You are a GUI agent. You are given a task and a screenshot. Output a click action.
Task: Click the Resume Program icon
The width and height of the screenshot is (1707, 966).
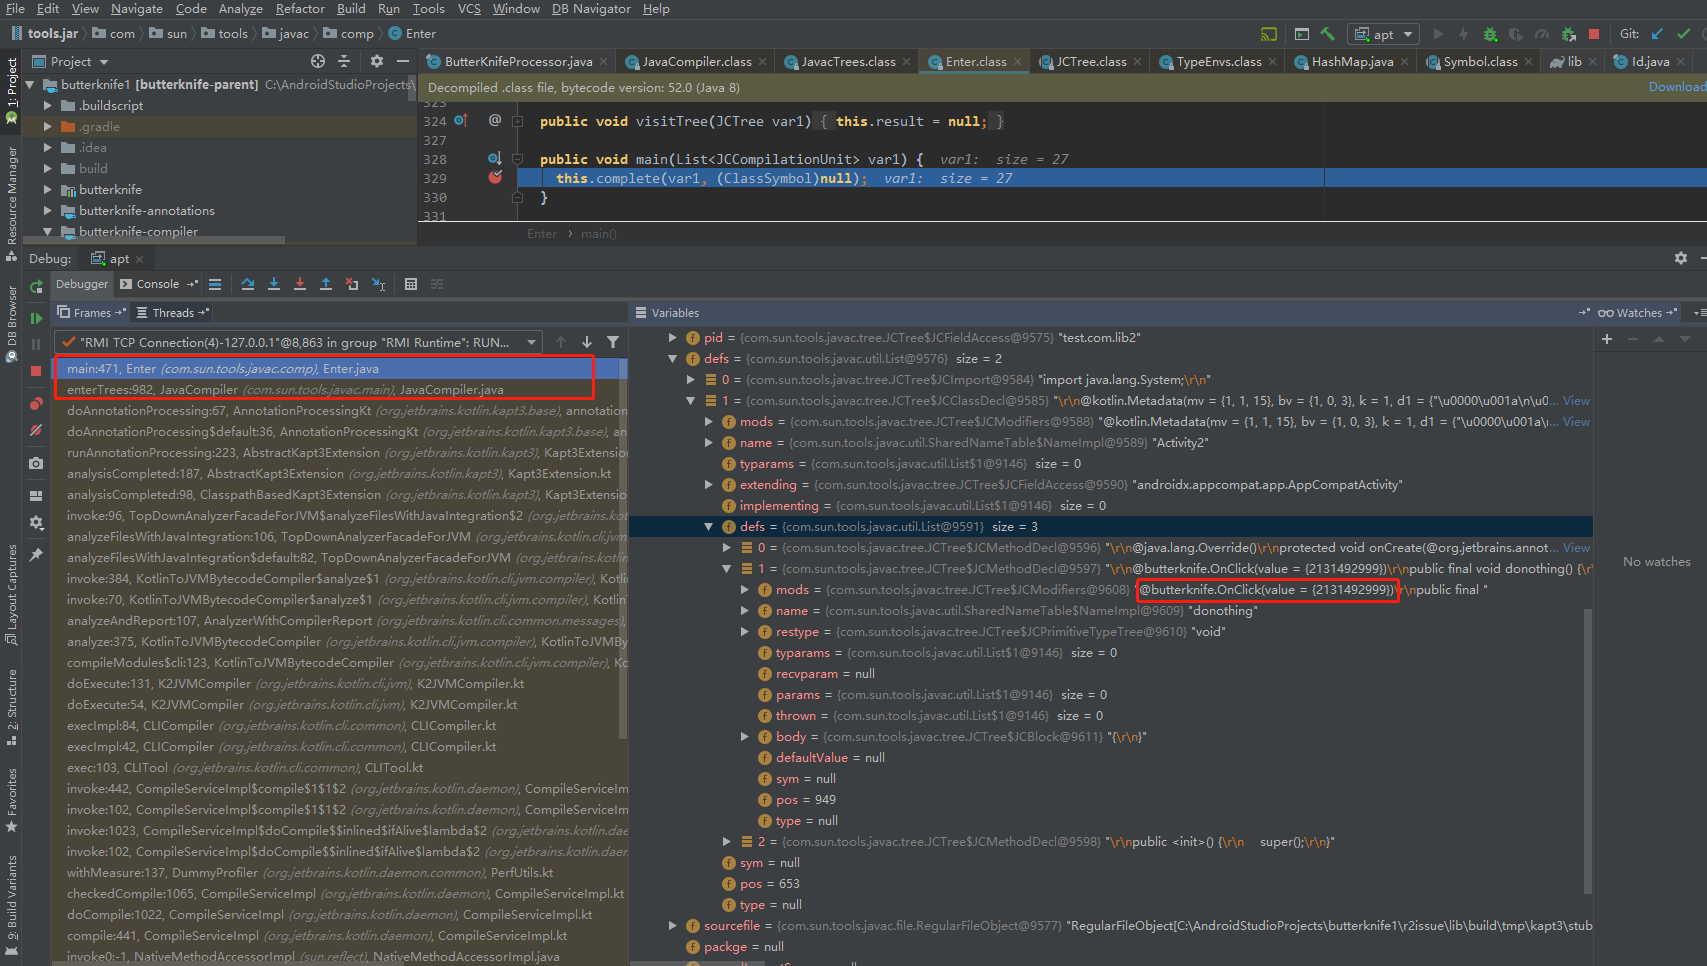tap(36, 318)
